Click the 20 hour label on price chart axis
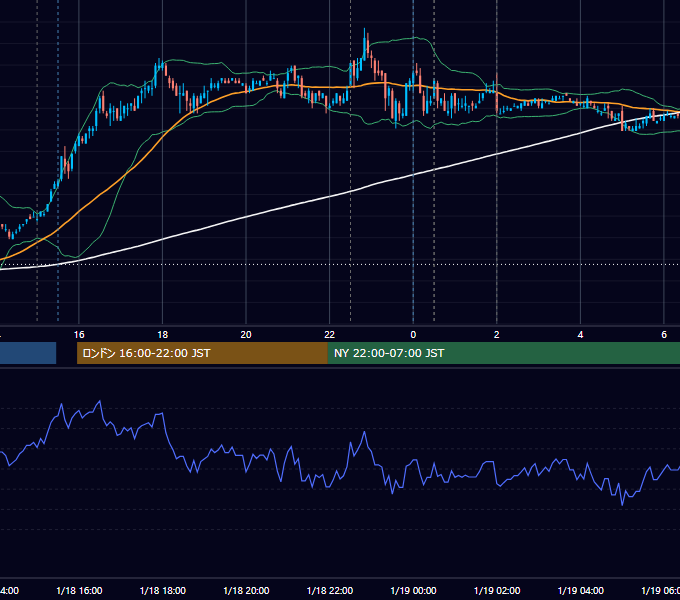680x600 pixels. coord(246,335)
